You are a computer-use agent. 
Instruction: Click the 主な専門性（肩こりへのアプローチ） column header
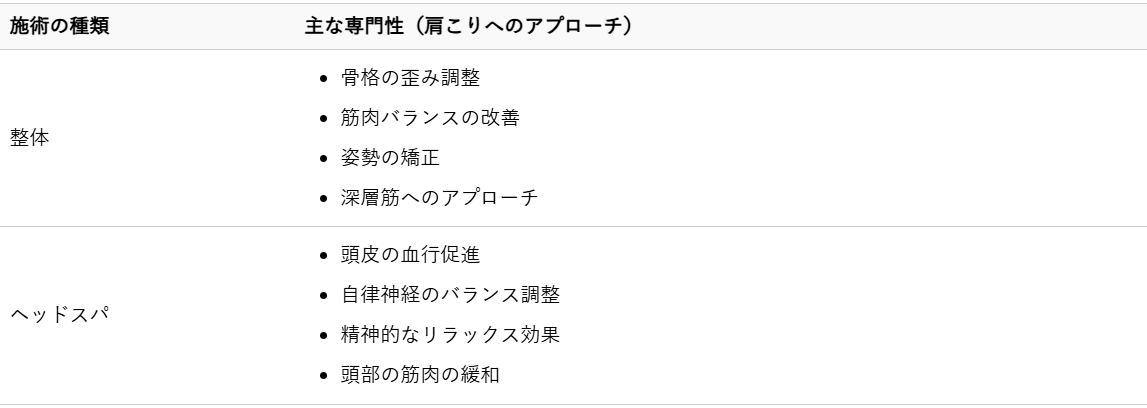click(x=466, y=28)
